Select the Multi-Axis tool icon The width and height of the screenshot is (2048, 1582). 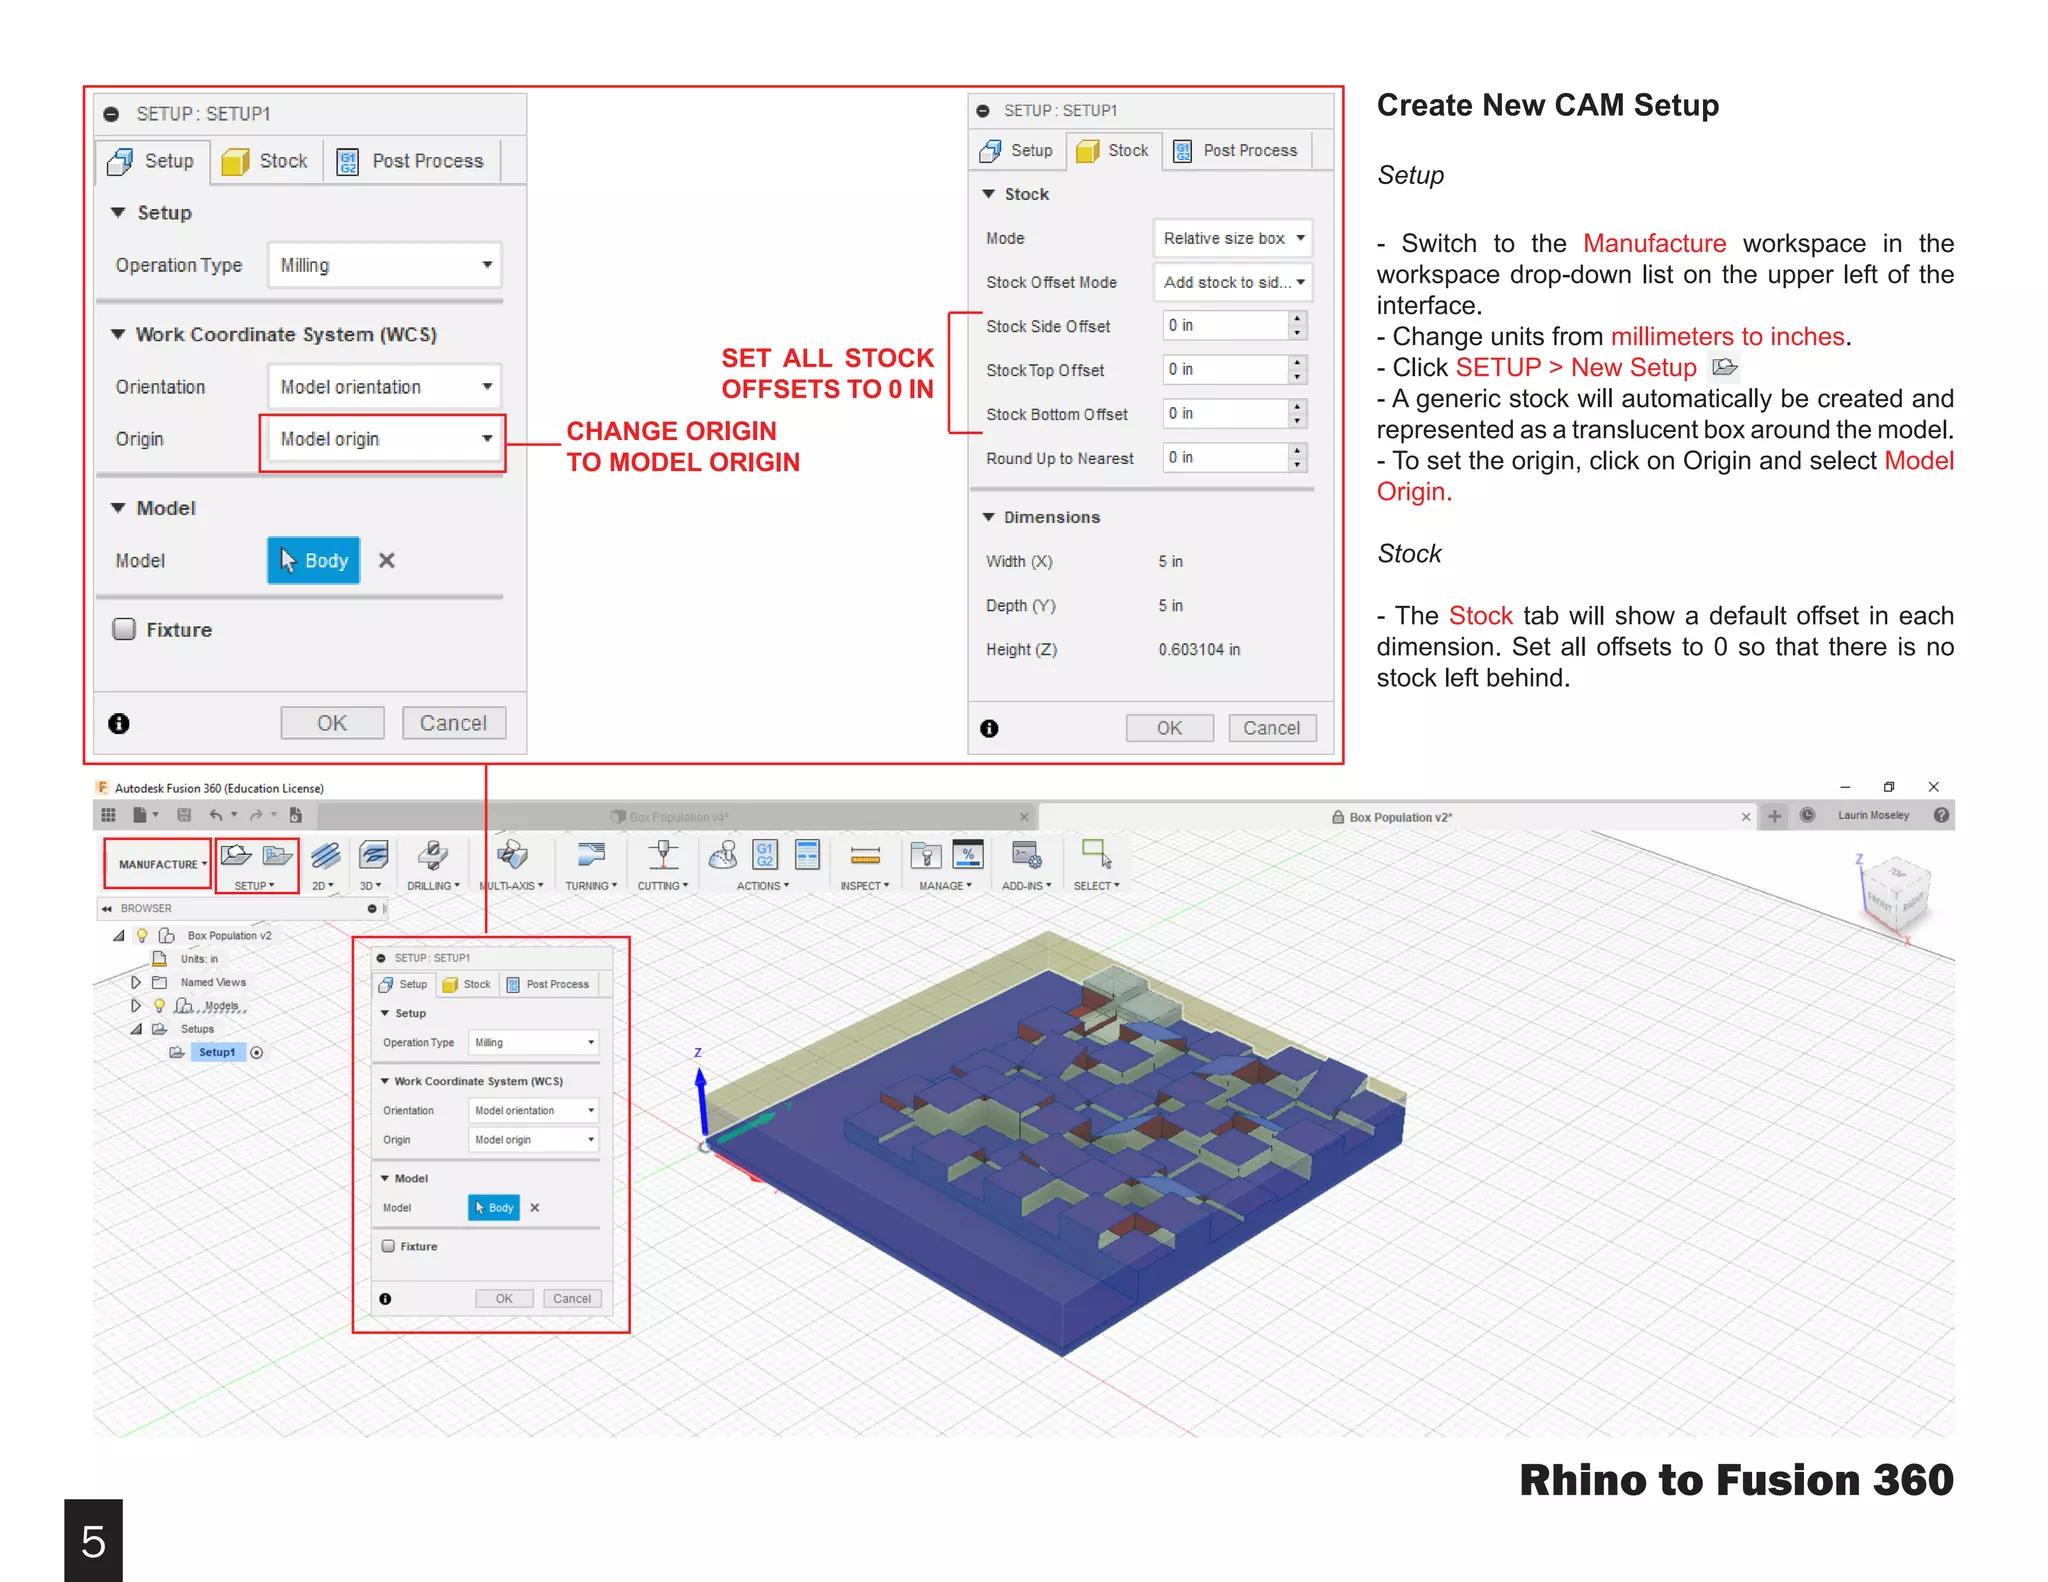(x=511, y=856)
